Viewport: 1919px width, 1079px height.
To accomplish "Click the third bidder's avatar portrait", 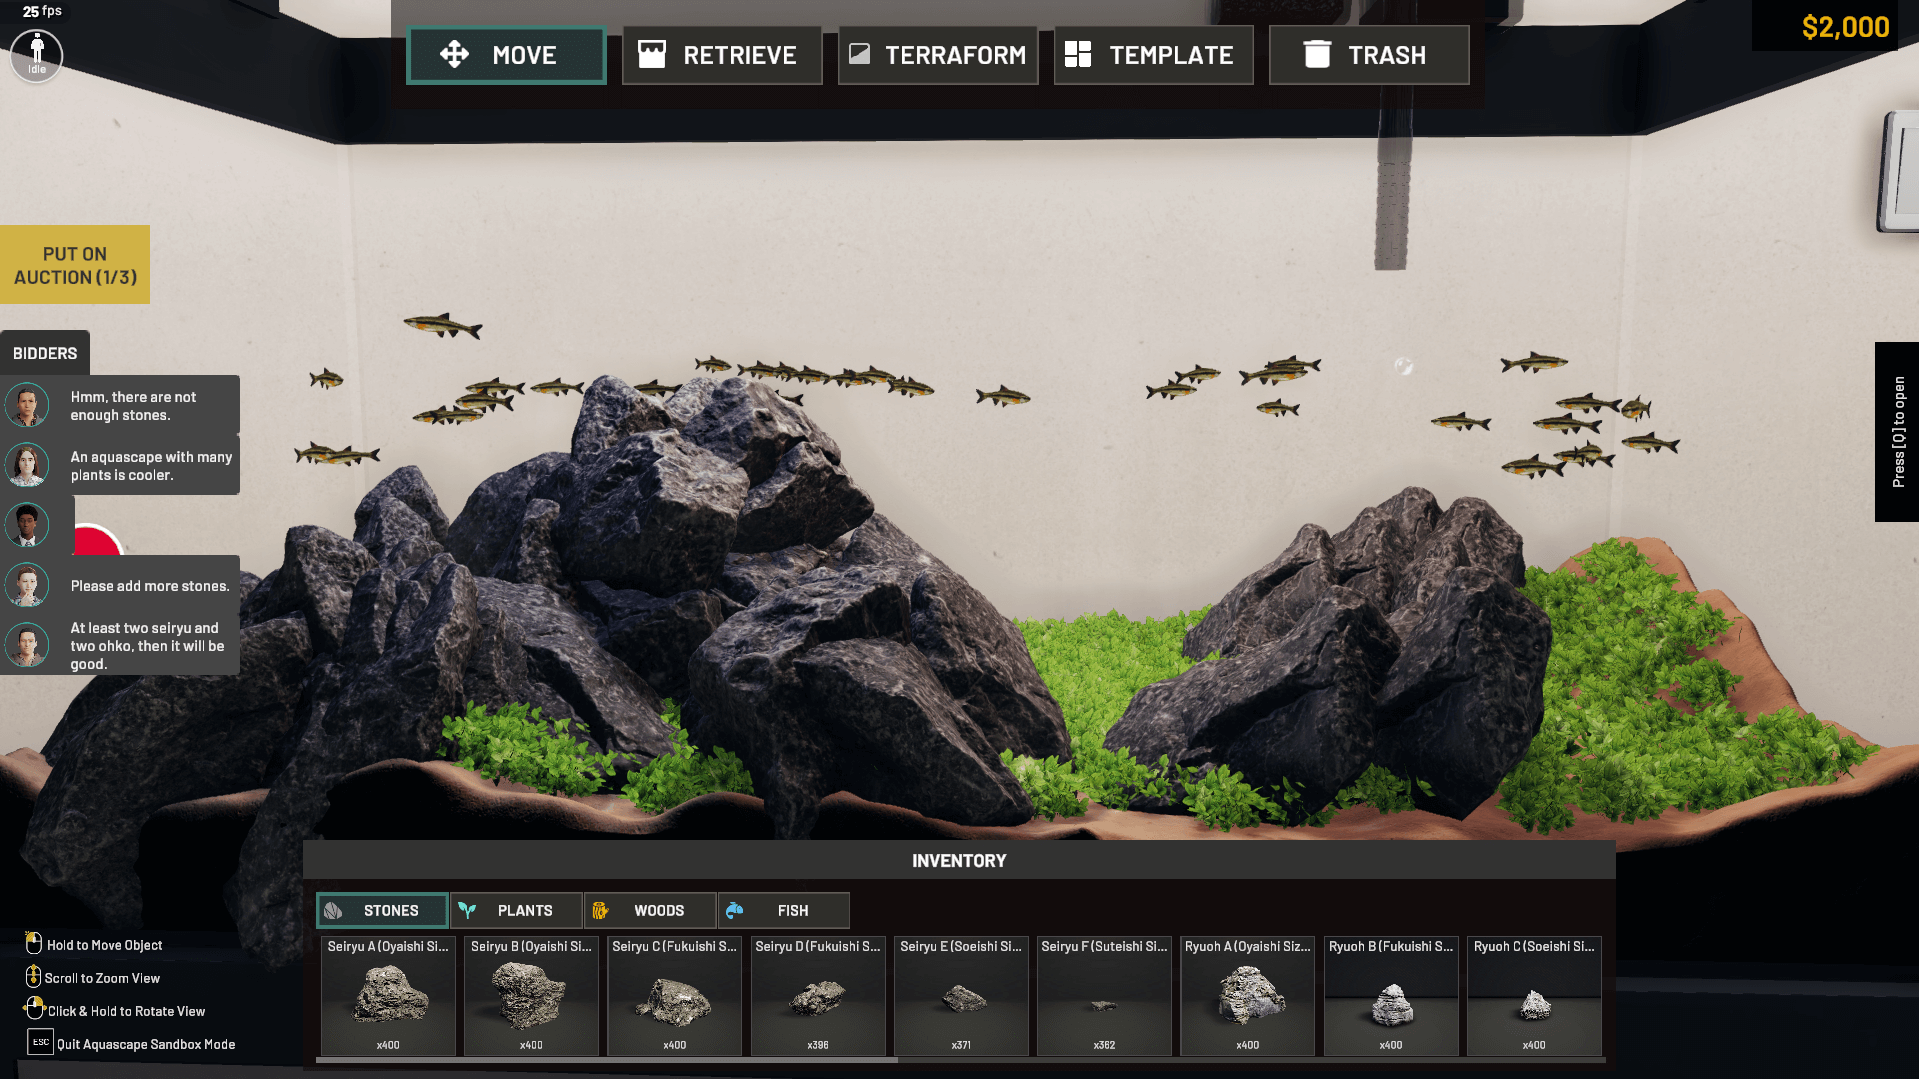I will [x=27, y=525].
